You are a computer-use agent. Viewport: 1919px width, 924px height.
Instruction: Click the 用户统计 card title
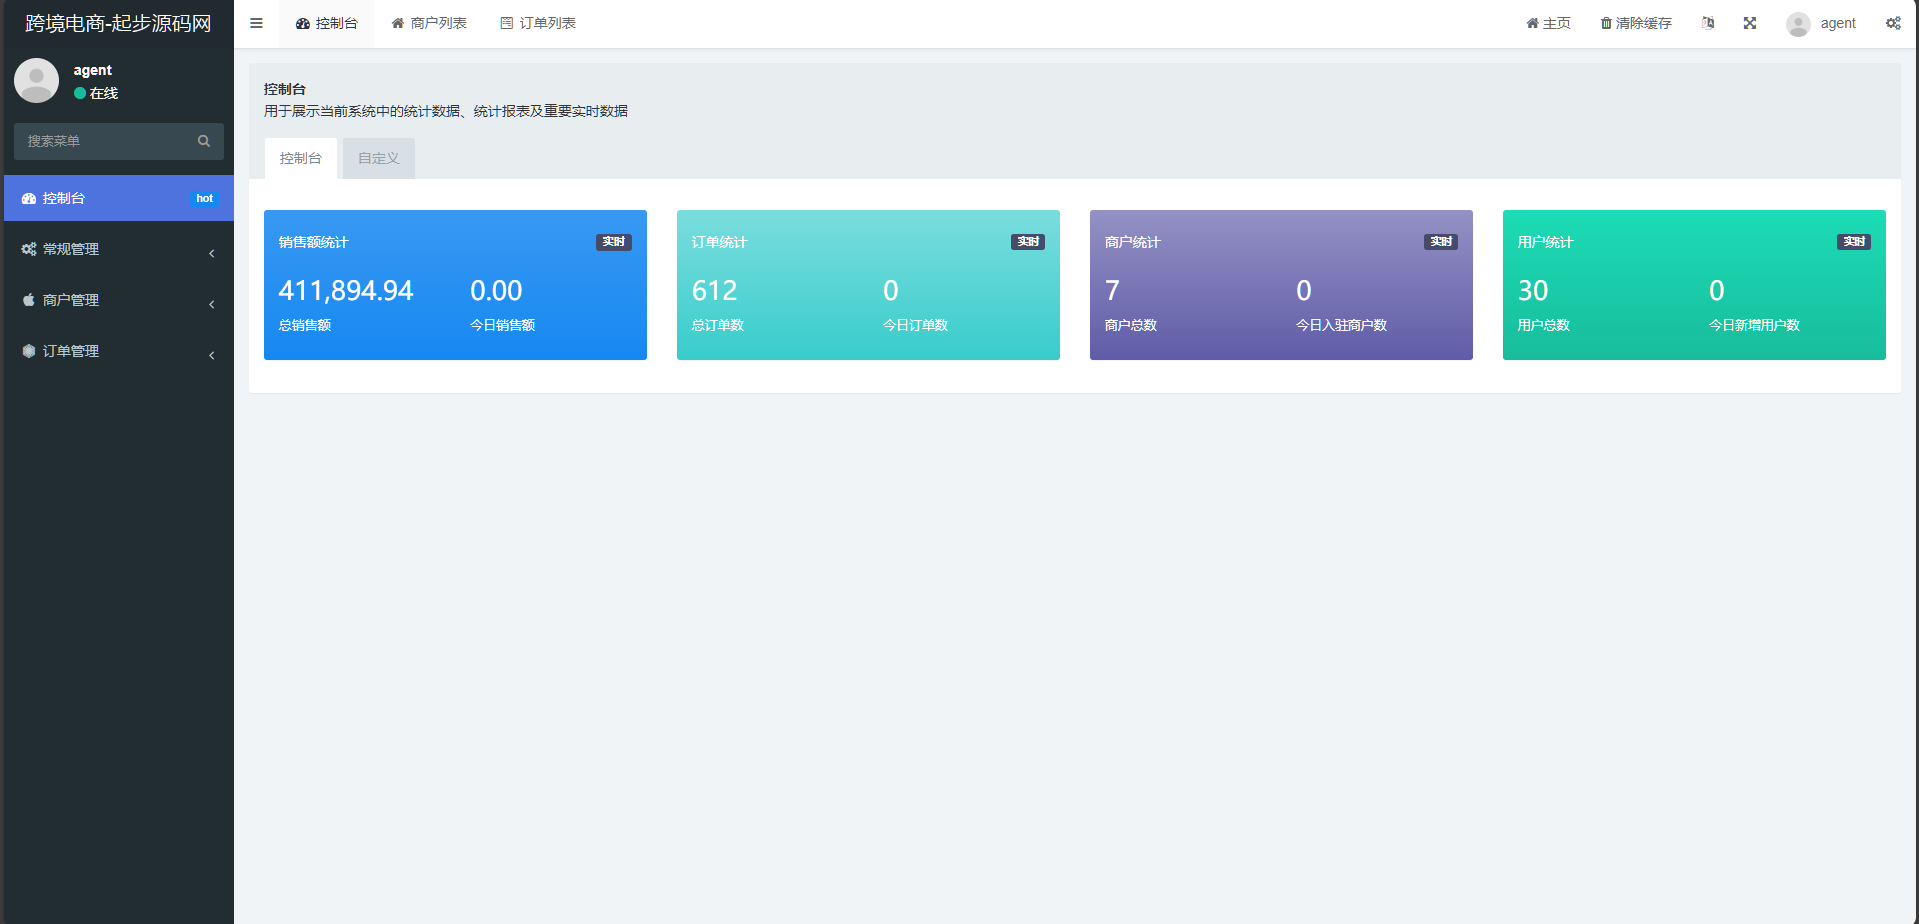pyautogui.click(x=1546, y=242)
